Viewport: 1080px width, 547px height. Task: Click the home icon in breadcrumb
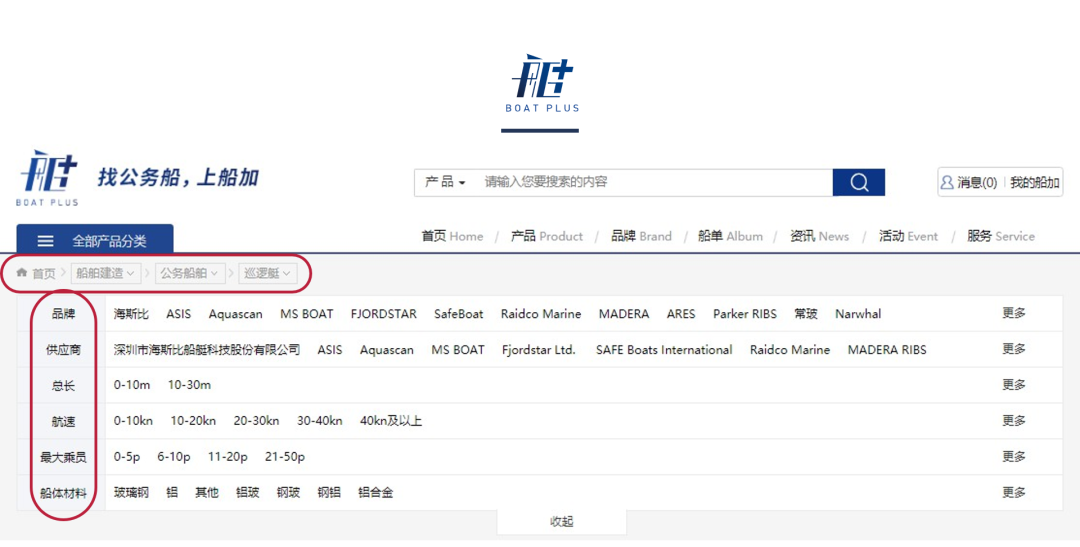tap(22, 273)
